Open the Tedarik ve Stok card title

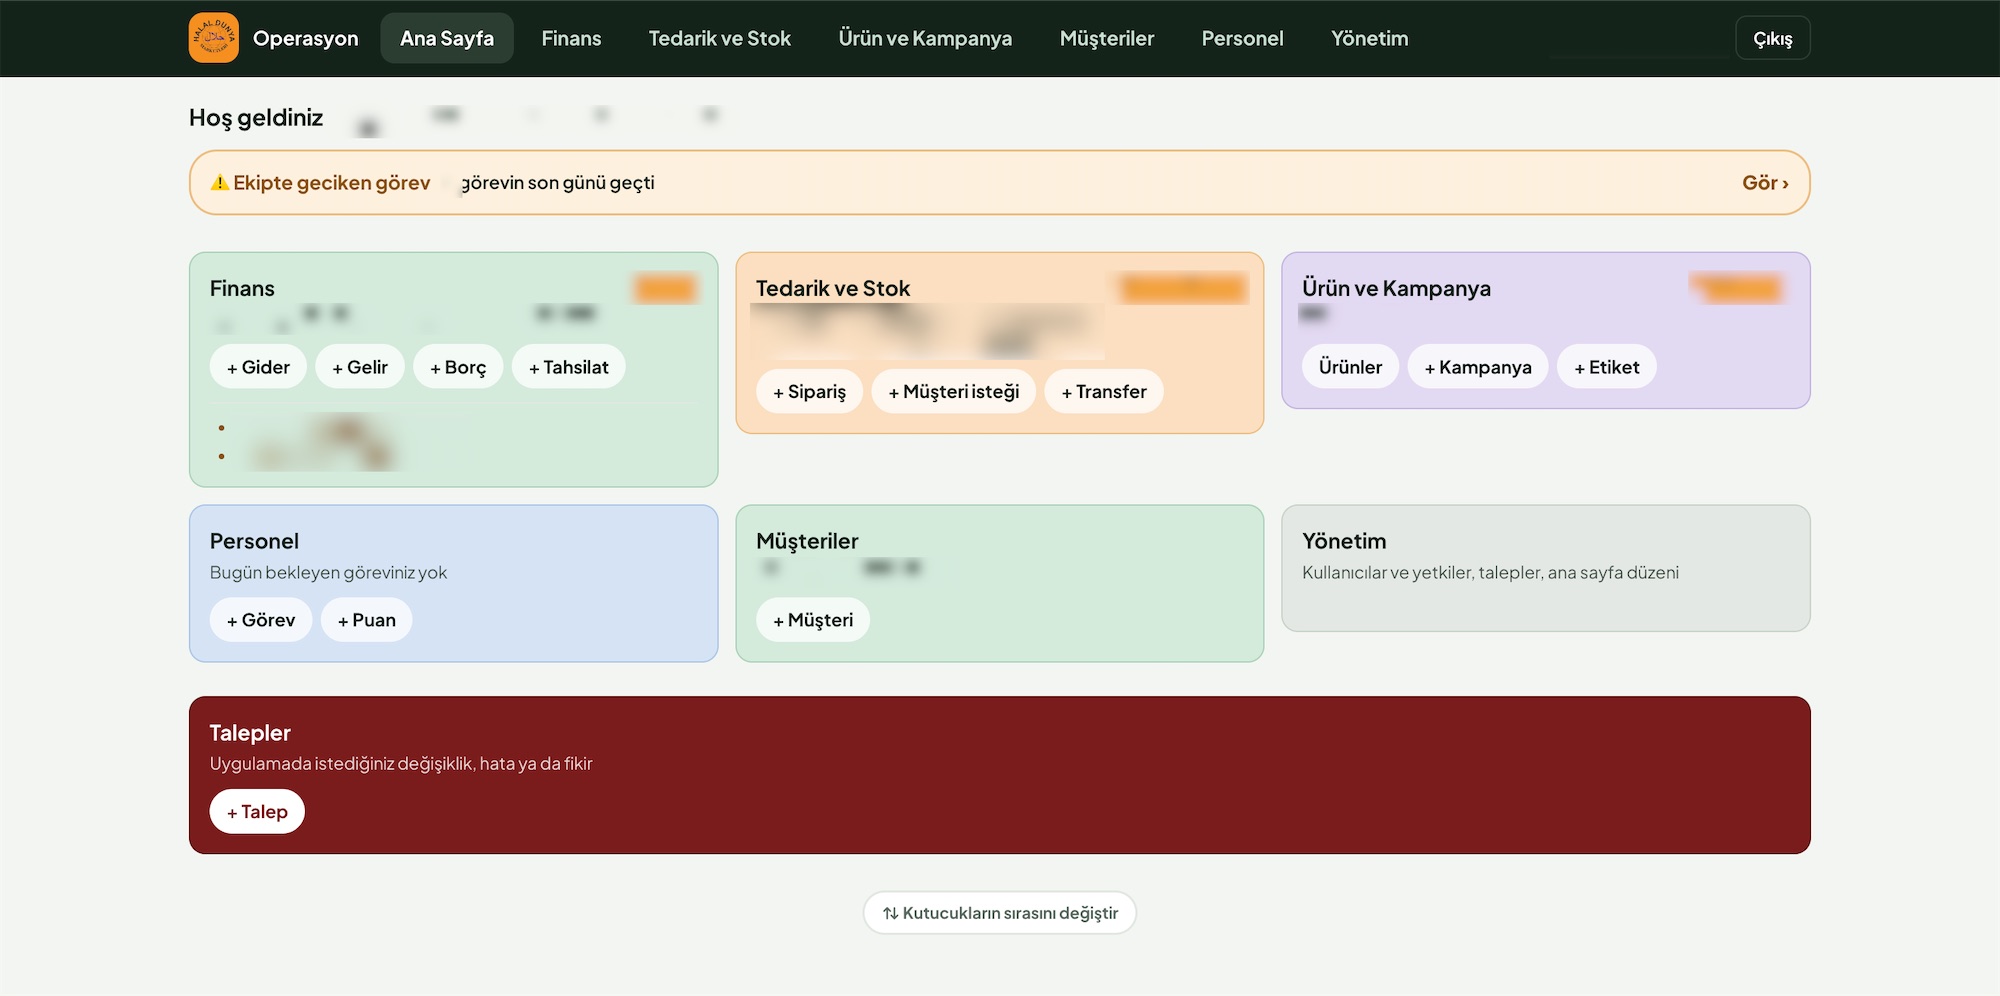click(x=833, y=289)
